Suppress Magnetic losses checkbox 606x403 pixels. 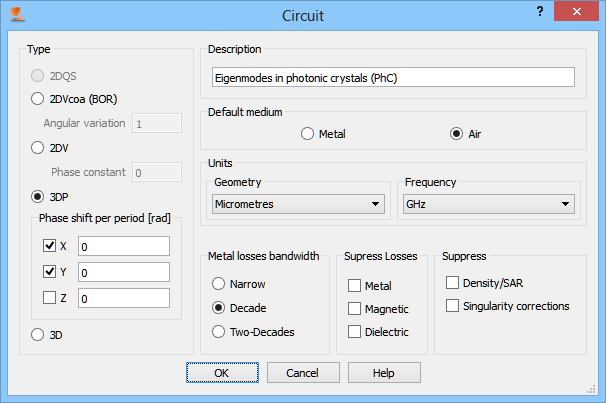(355, 309)
